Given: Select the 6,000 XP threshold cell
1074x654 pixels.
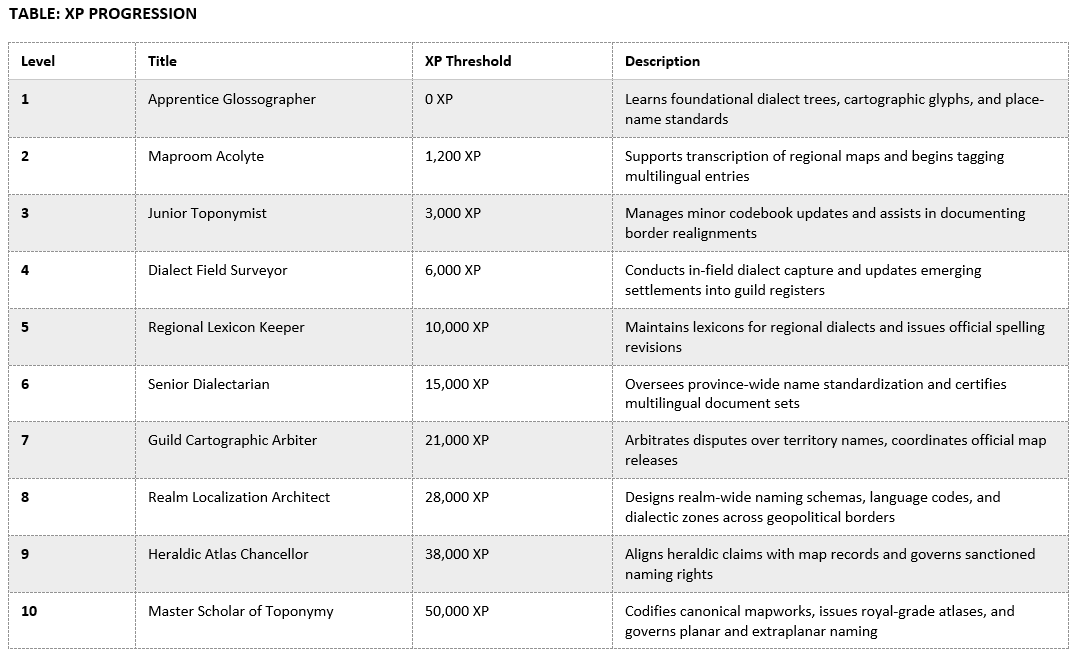Looking at the screenshot, I should click(x=452, y=270).
